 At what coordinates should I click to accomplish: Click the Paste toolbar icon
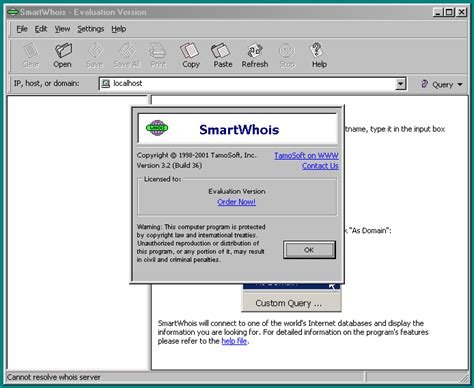(223, 55)
